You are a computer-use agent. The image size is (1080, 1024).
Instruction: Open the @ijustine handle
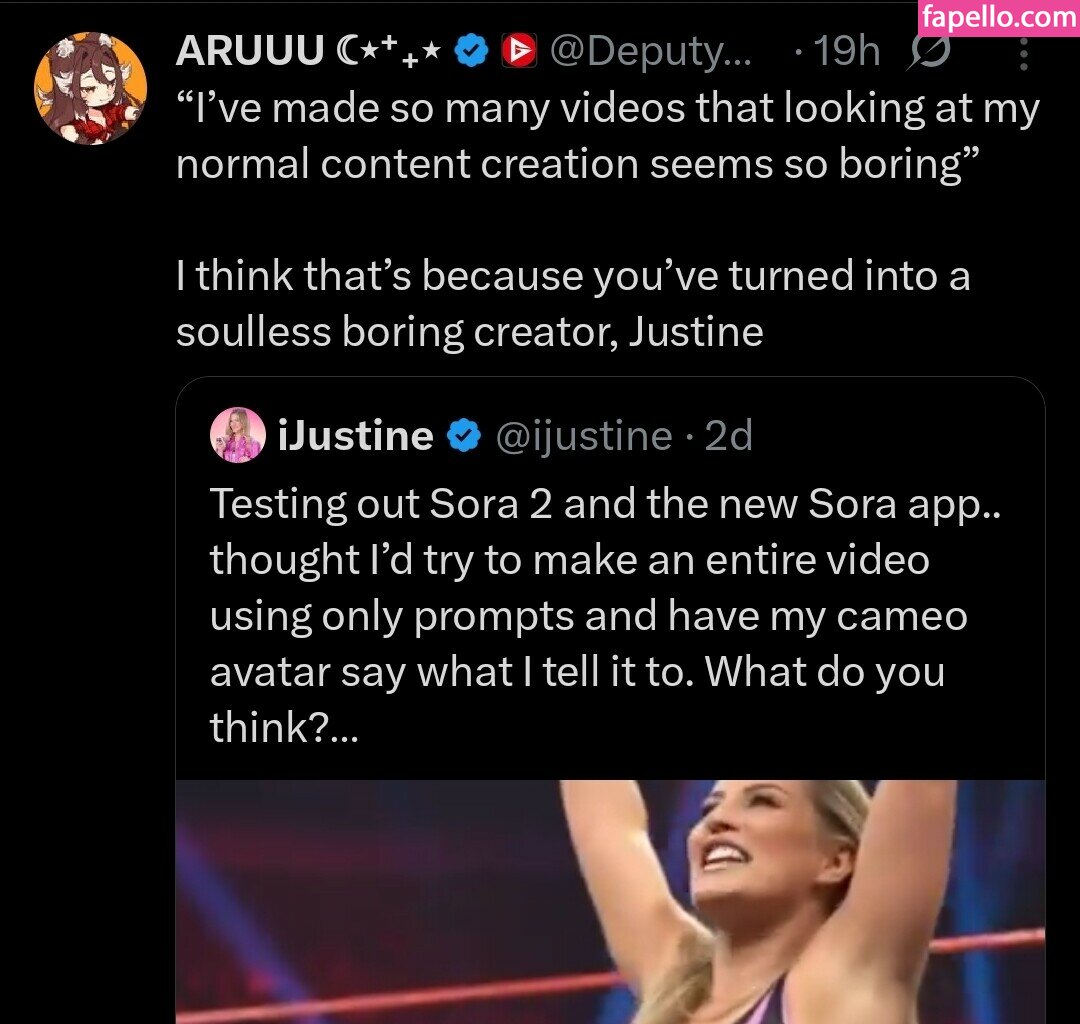pyautogui.click(x=584, y=436)
